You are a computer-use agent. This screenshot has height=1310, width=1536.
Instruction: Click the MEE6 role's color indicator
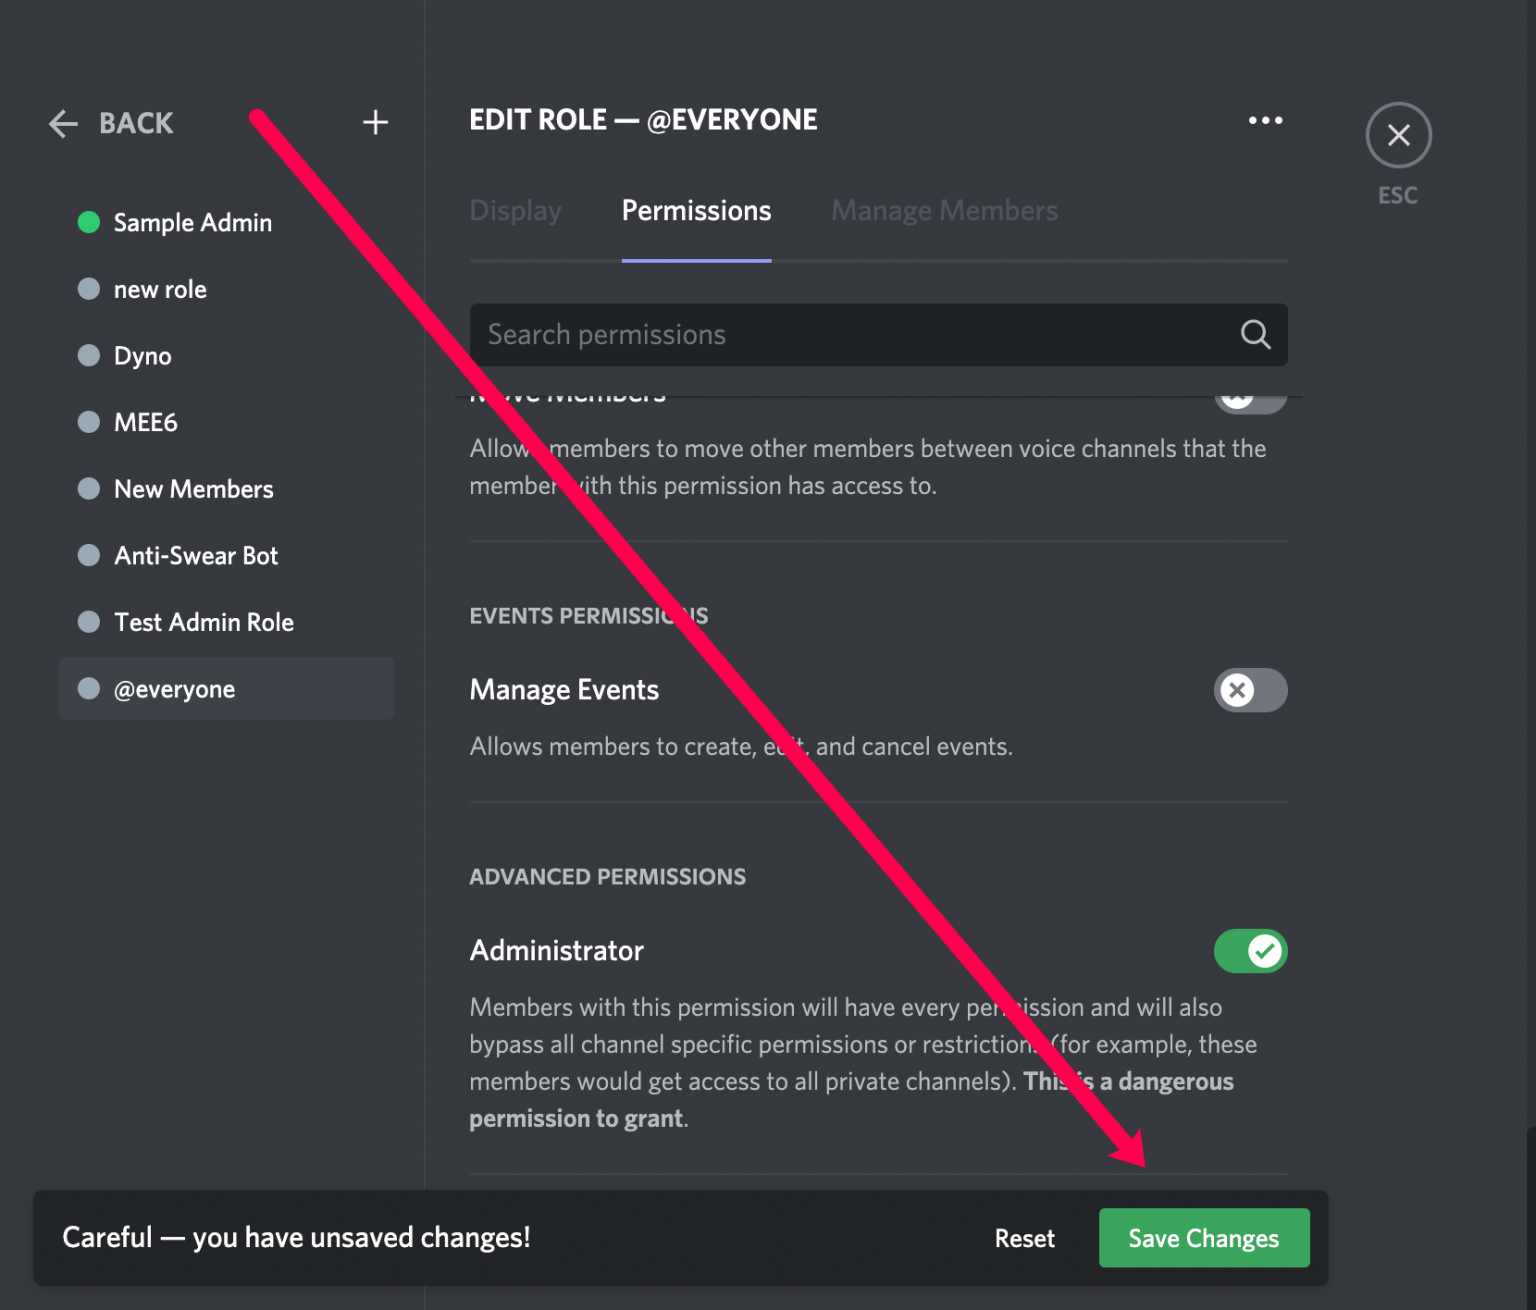[89, 422]
